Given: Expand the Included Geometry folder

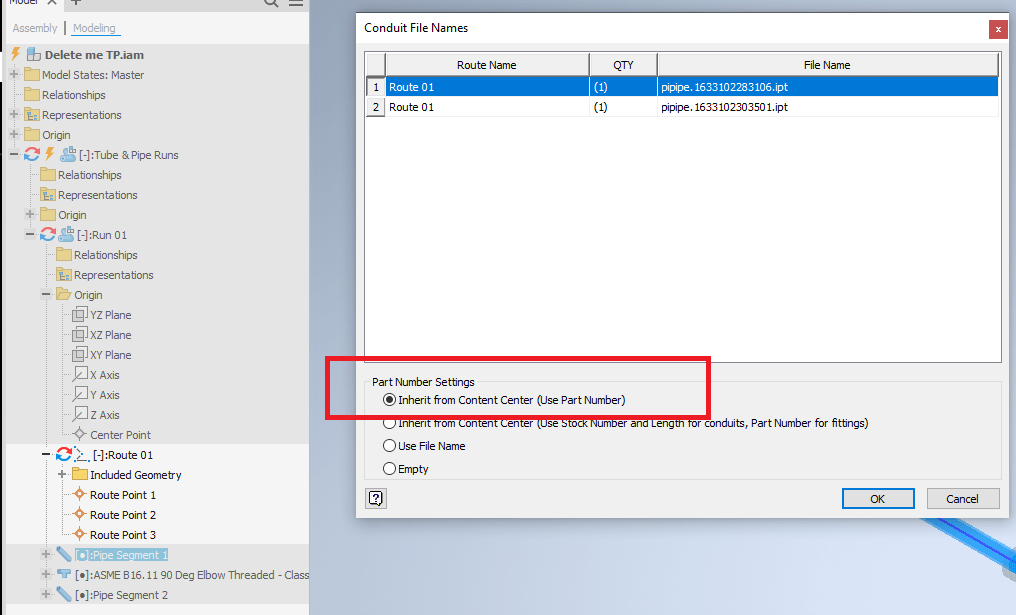Looking at the screenshot, I should tap(61, 474).
